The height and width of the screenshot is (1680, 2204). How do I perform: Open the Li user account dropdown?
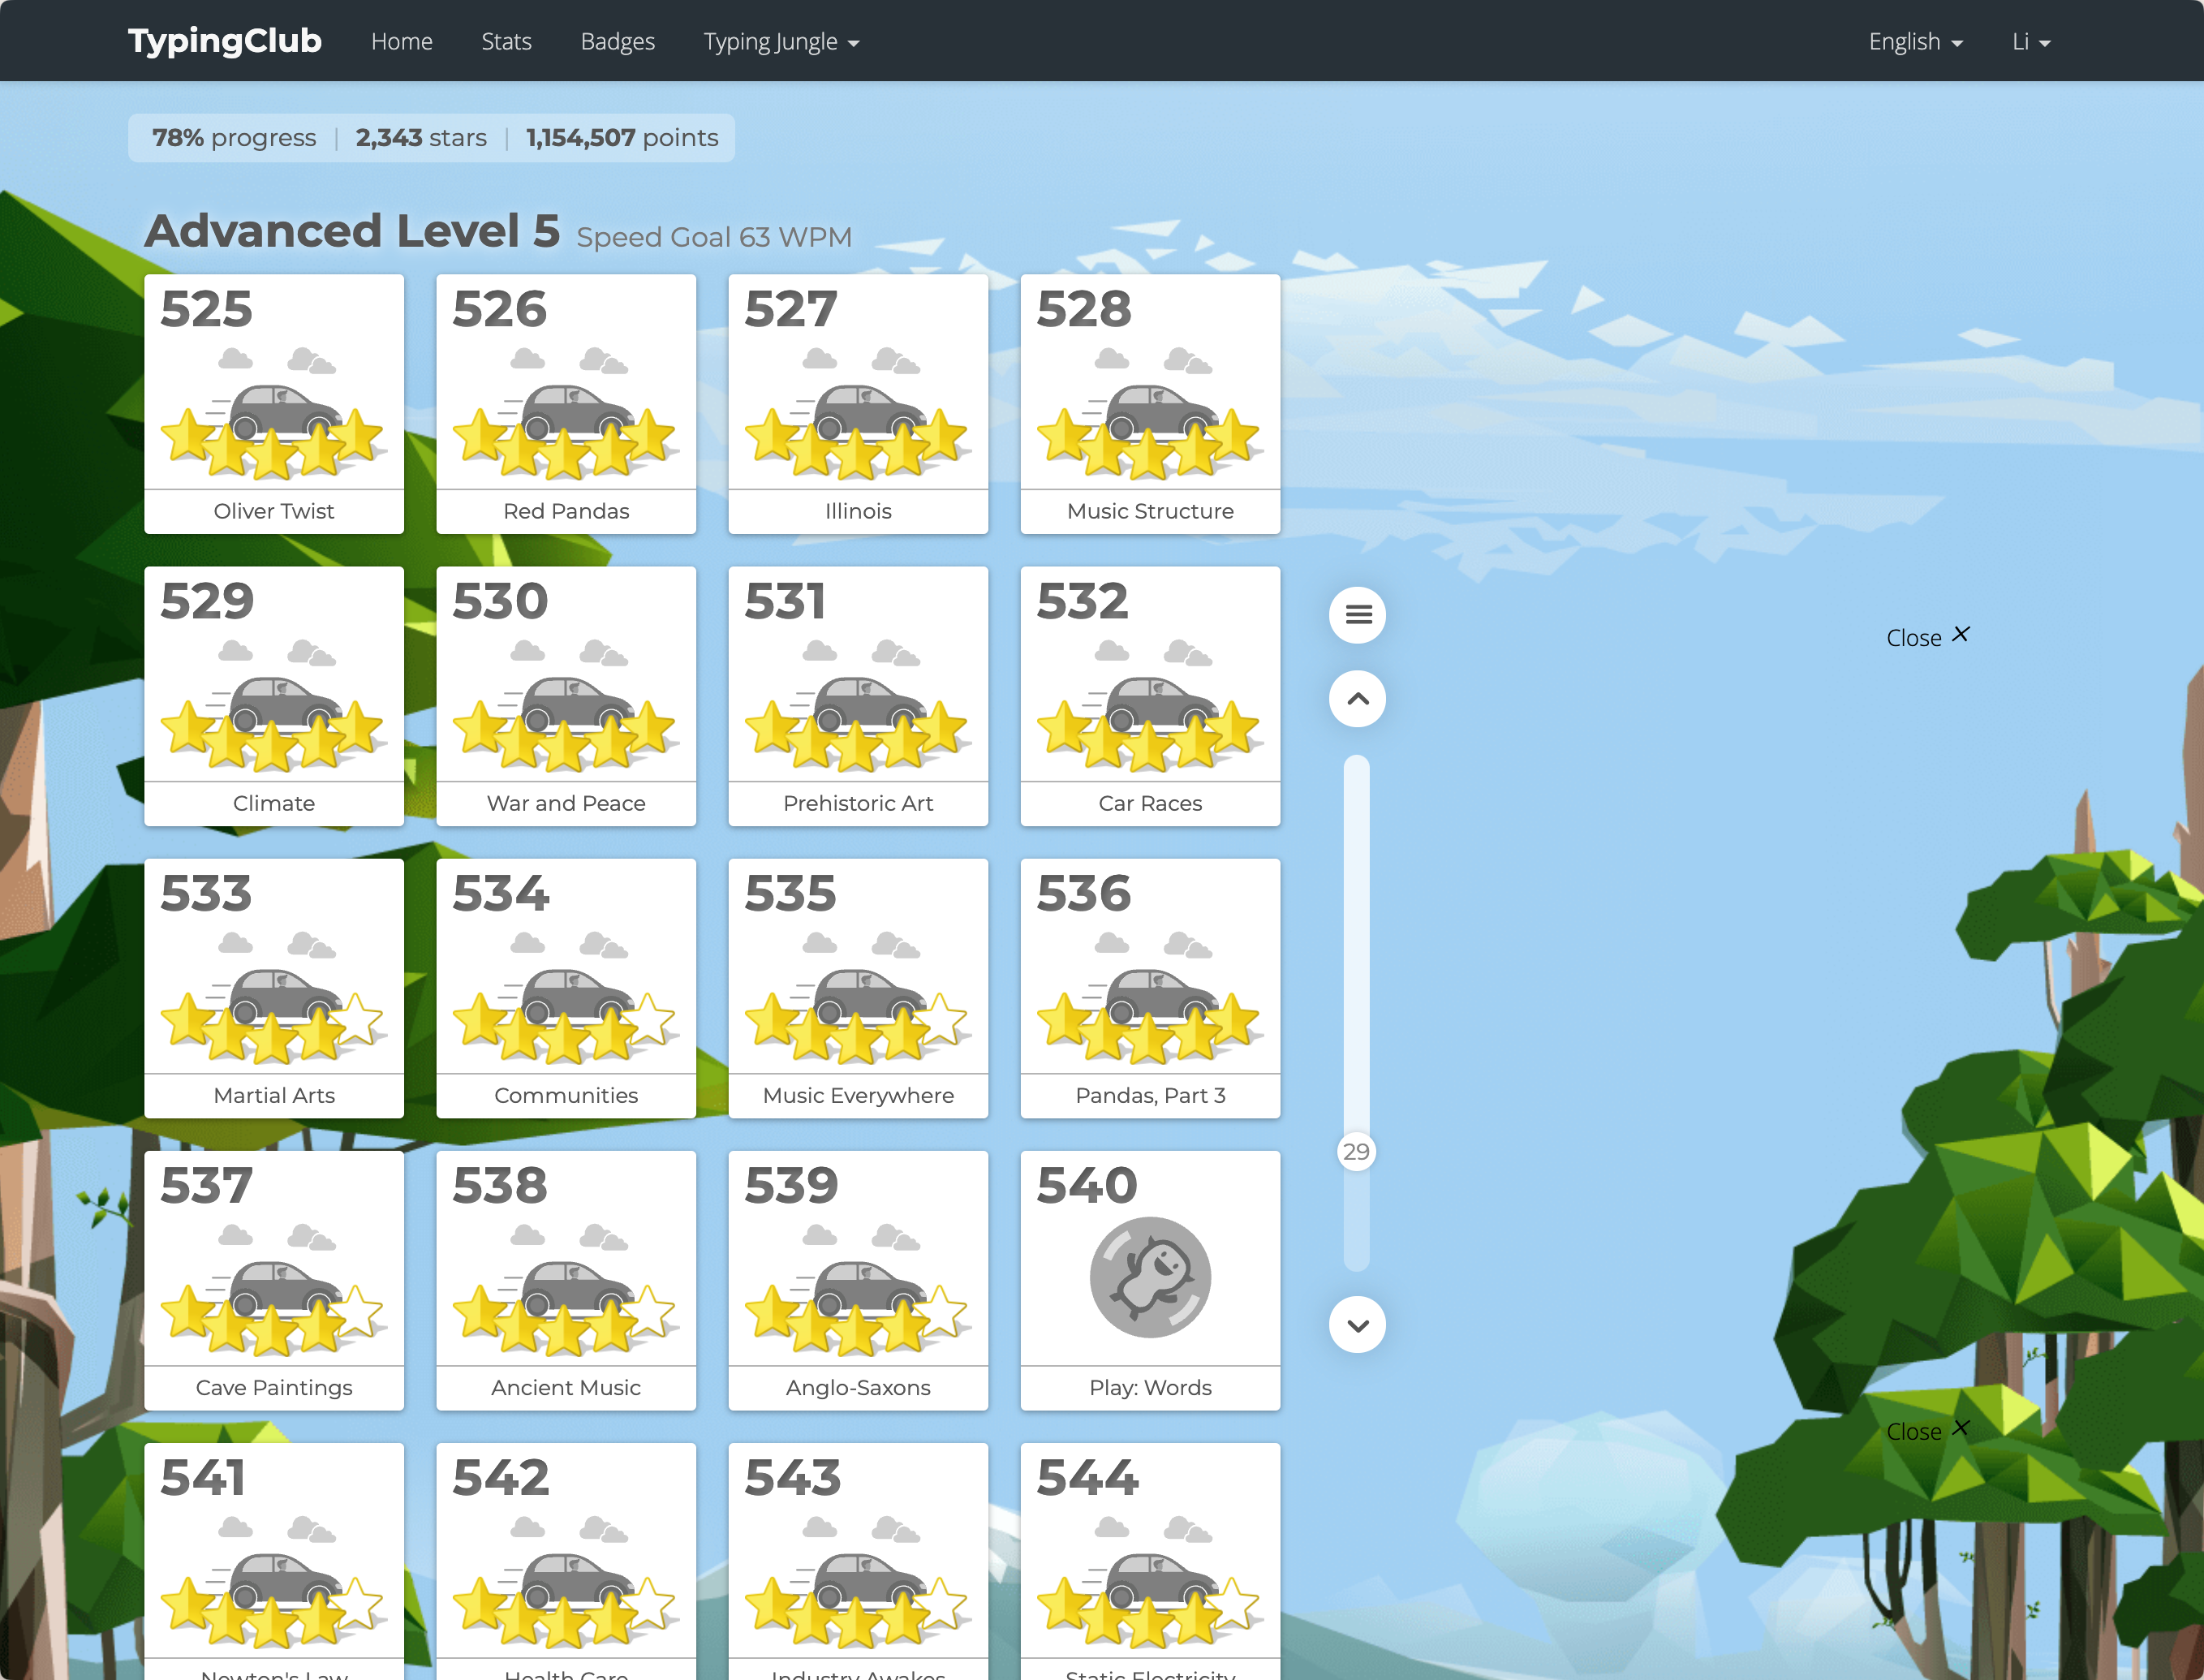(x=2030, y=42)
